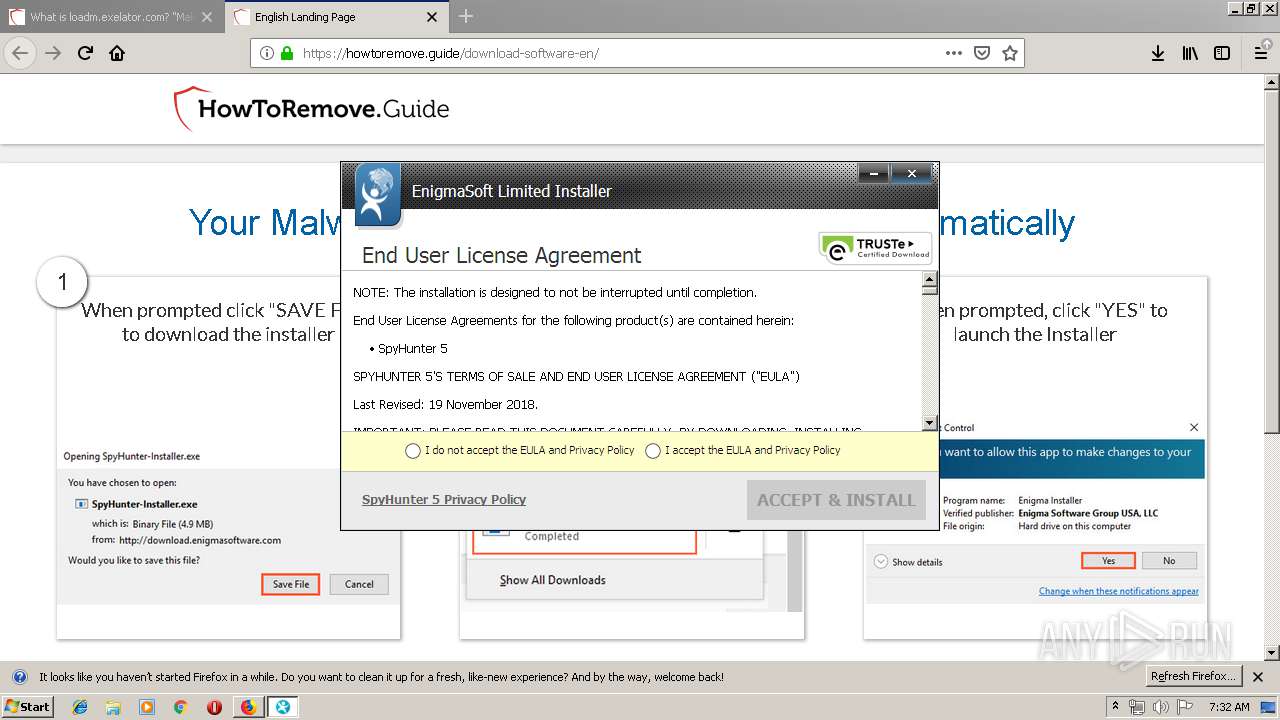Screen dimensions: 1280x720
Task: Open the Firefox hamburger menu
Action: tap(1259, 53)
